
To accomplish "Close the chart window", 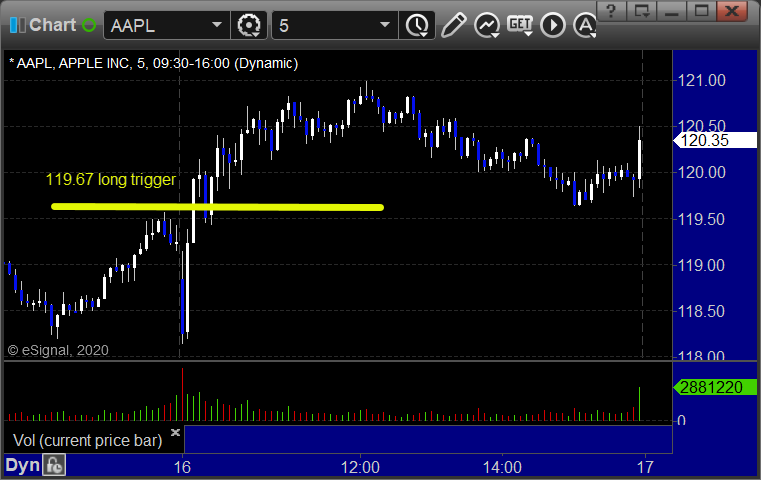I will coord(732,11).
